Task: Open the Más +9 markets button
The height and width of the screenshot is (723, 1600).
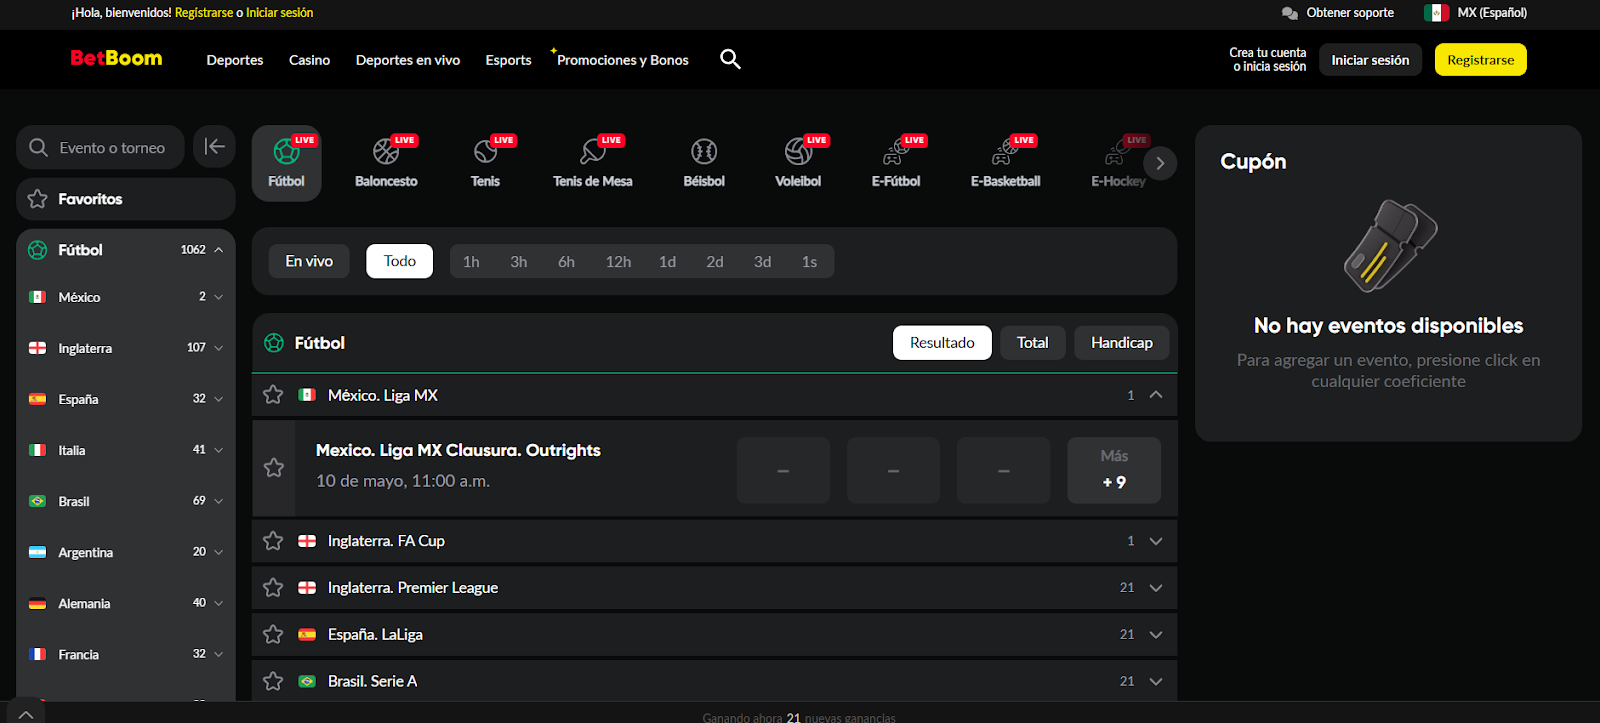Action: 1114,470
